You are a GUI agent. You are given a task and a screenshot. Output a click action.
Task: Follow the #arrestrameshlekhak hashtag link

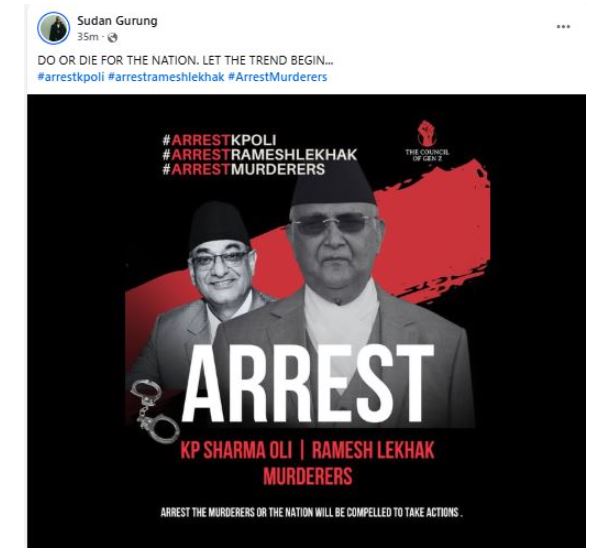click(166, 77)
